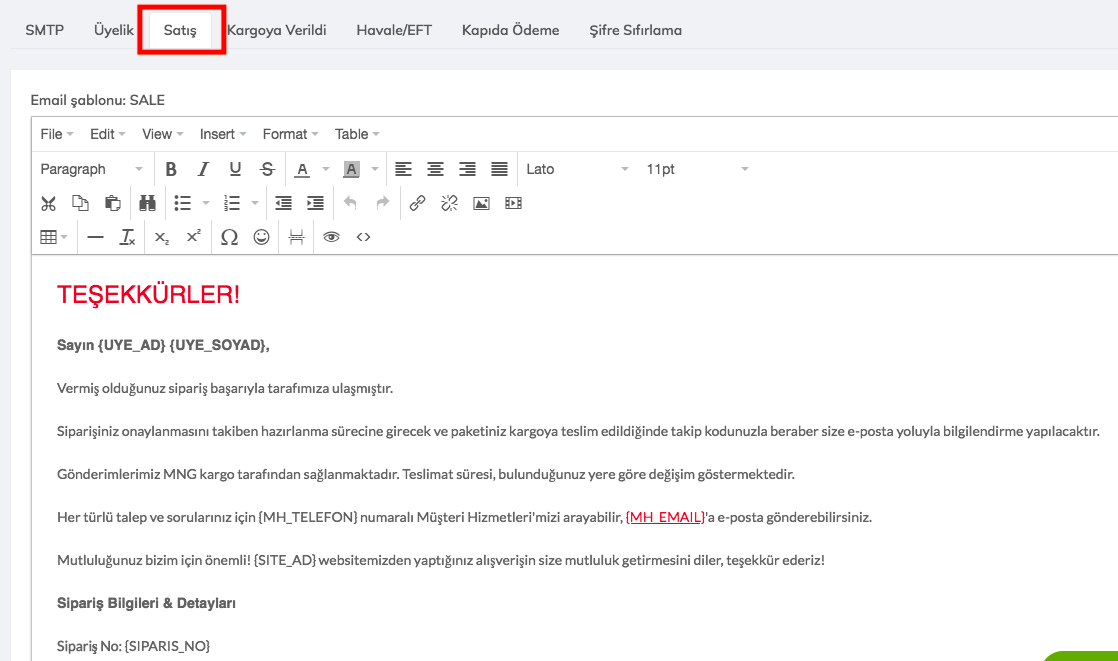The height and width of the screenshot is (661, 1118).
Task: Expand the Lato font family dropdown
Action: tap(578, 169)
